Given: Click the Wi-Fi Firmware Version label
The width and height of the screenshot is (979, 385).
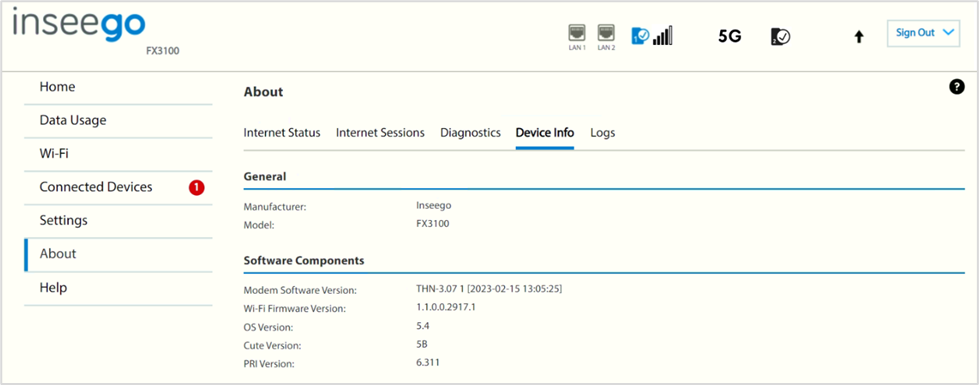Looking at the screenshot, I should [x=295, y=309].
